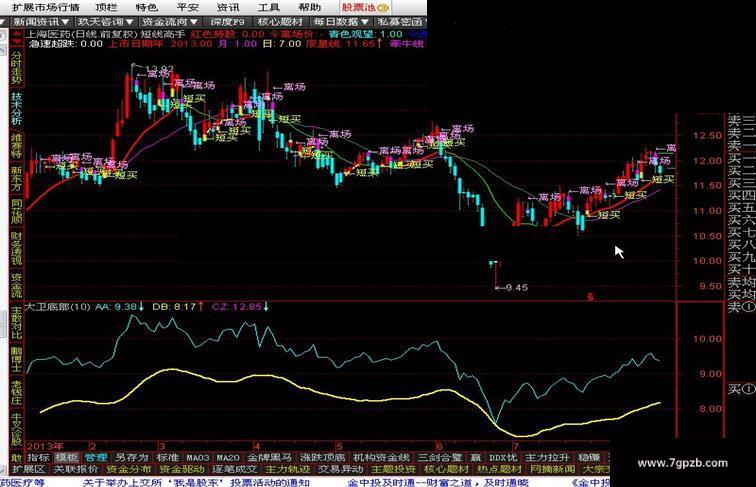756x487 pixels.
Task: Expand the 每日数据 dropdown
Action: 341,22
